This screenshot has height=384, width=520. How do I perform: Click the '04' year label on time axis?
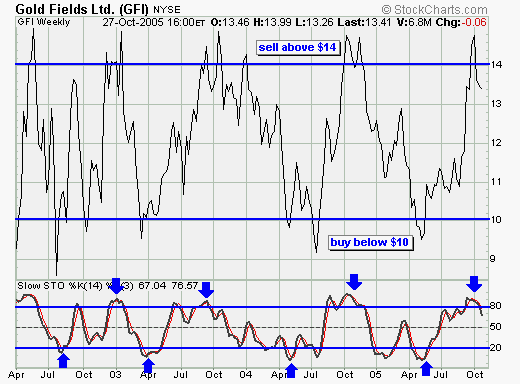[x=246, y=375]
